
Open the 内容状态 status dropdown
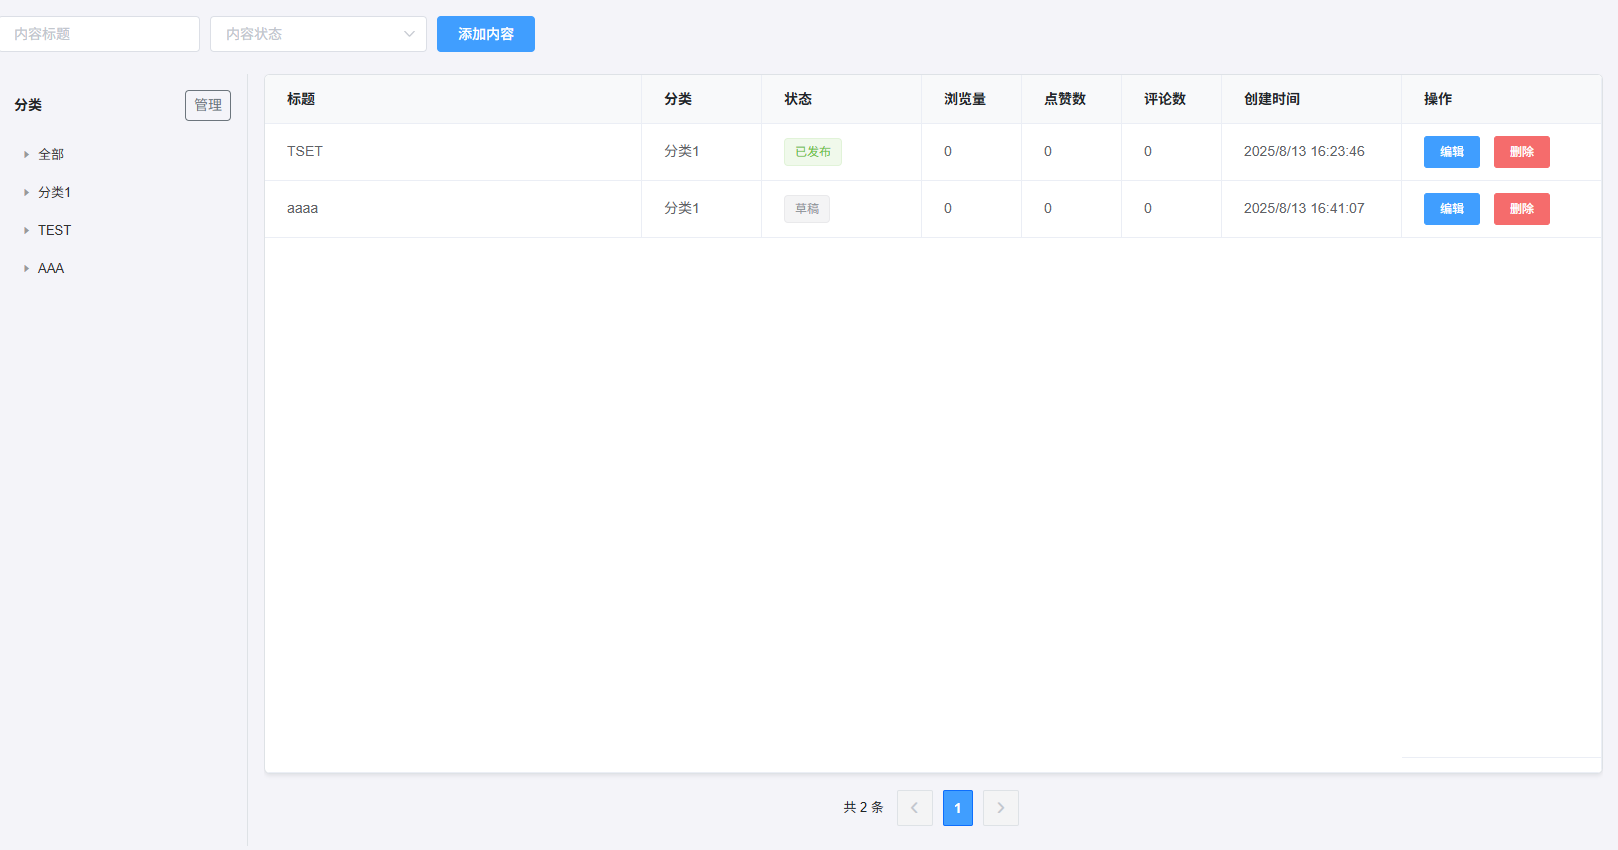pyautogui.click(x=318, y=34)
